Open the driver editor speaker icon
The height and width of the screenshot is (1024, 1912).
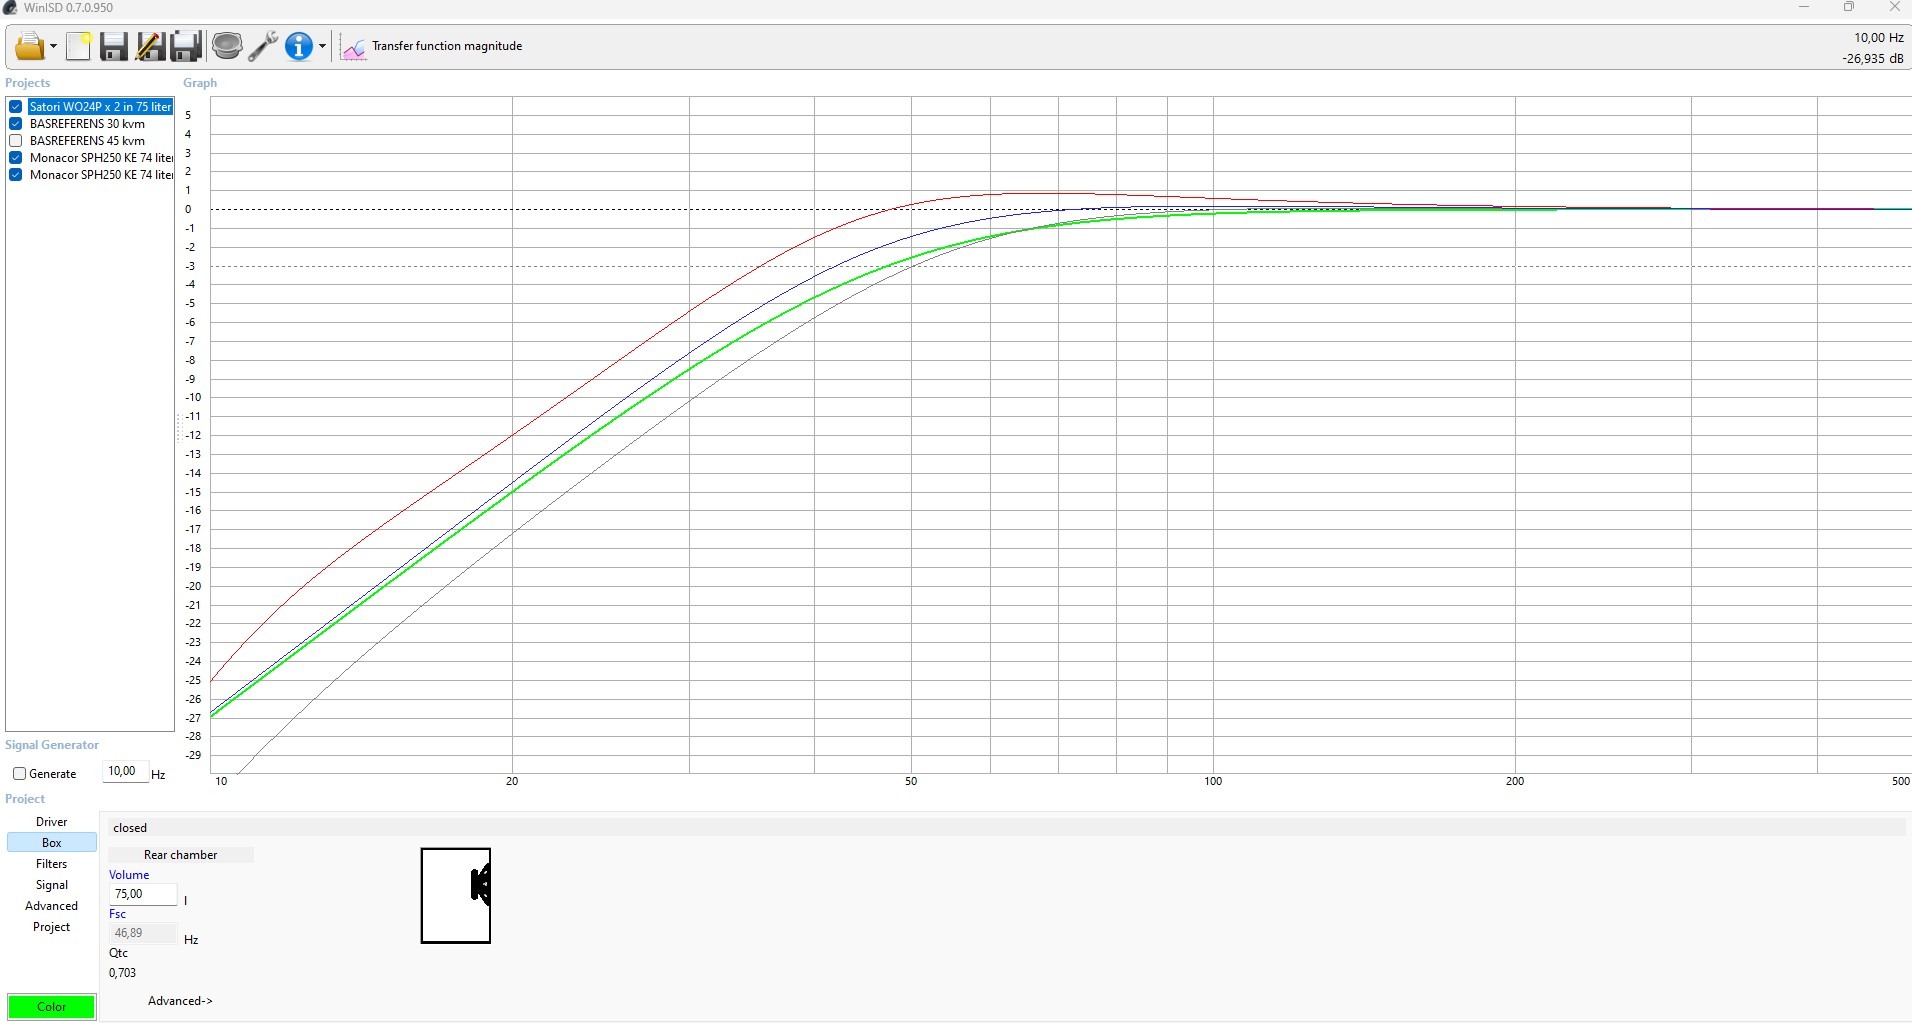coord(227,46)
